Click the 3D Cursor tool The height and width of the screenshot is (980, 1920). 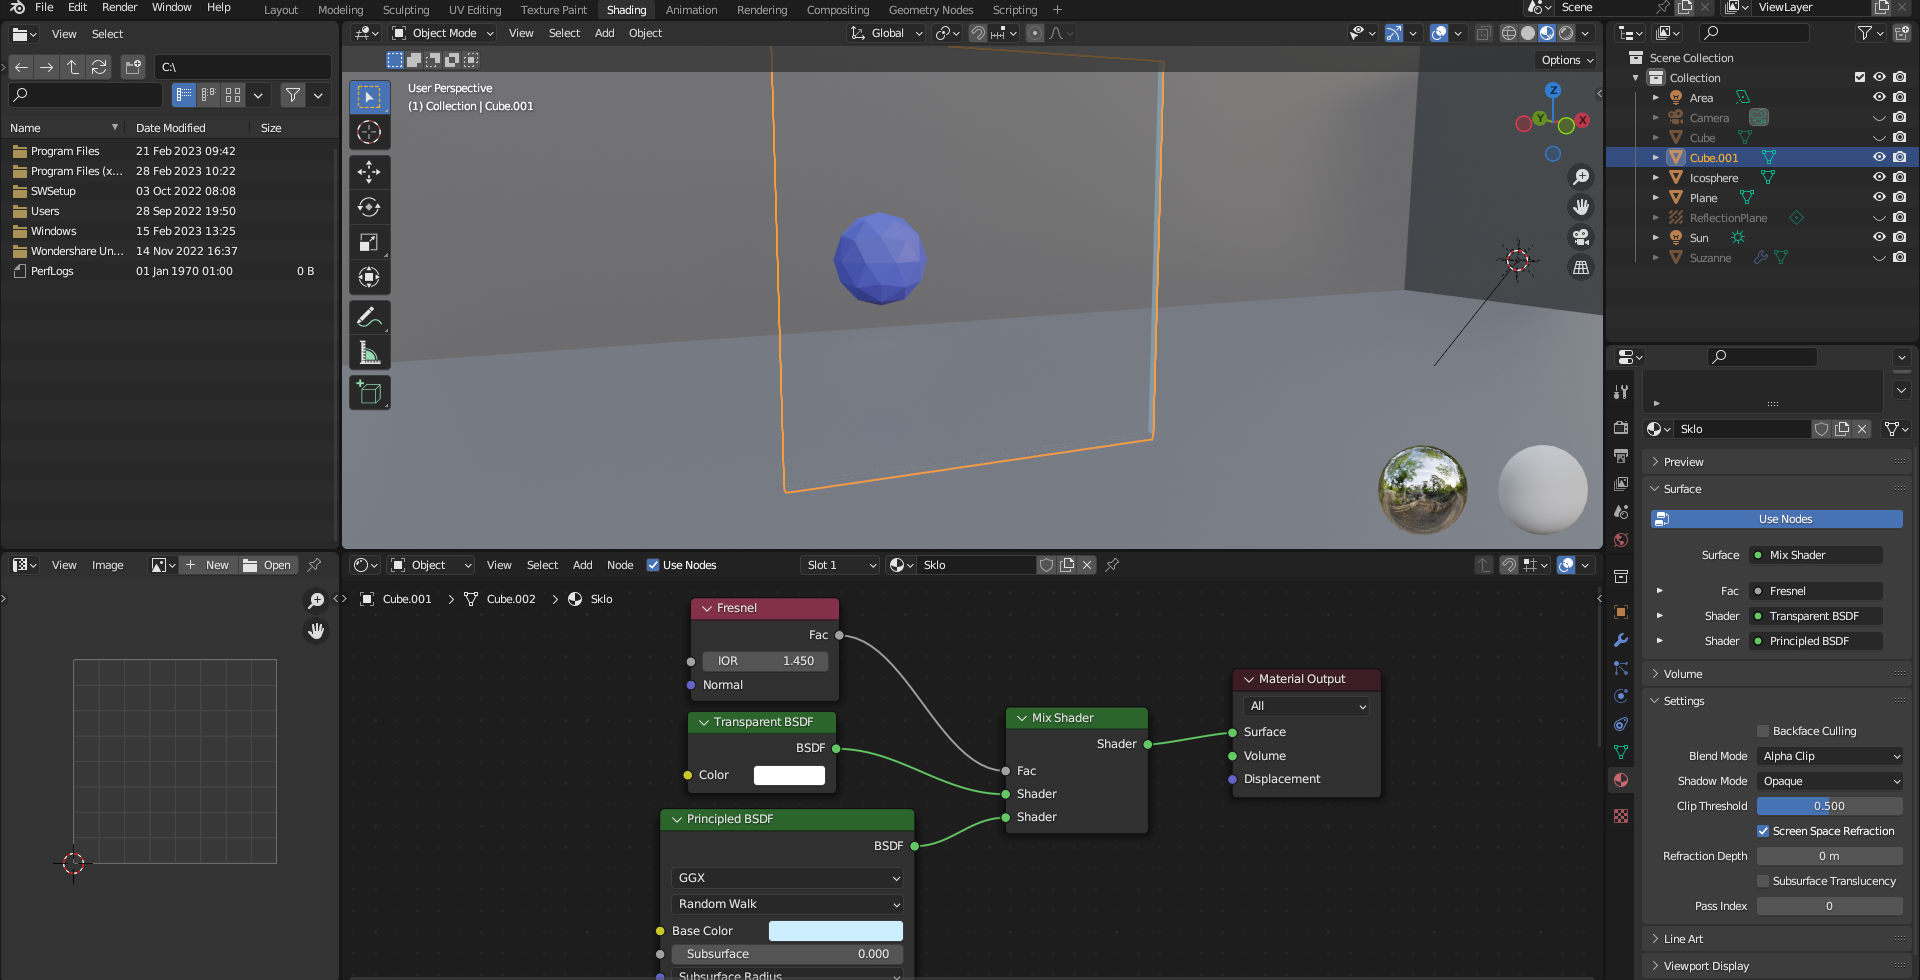pyautogui.click(x=369, y=132)
